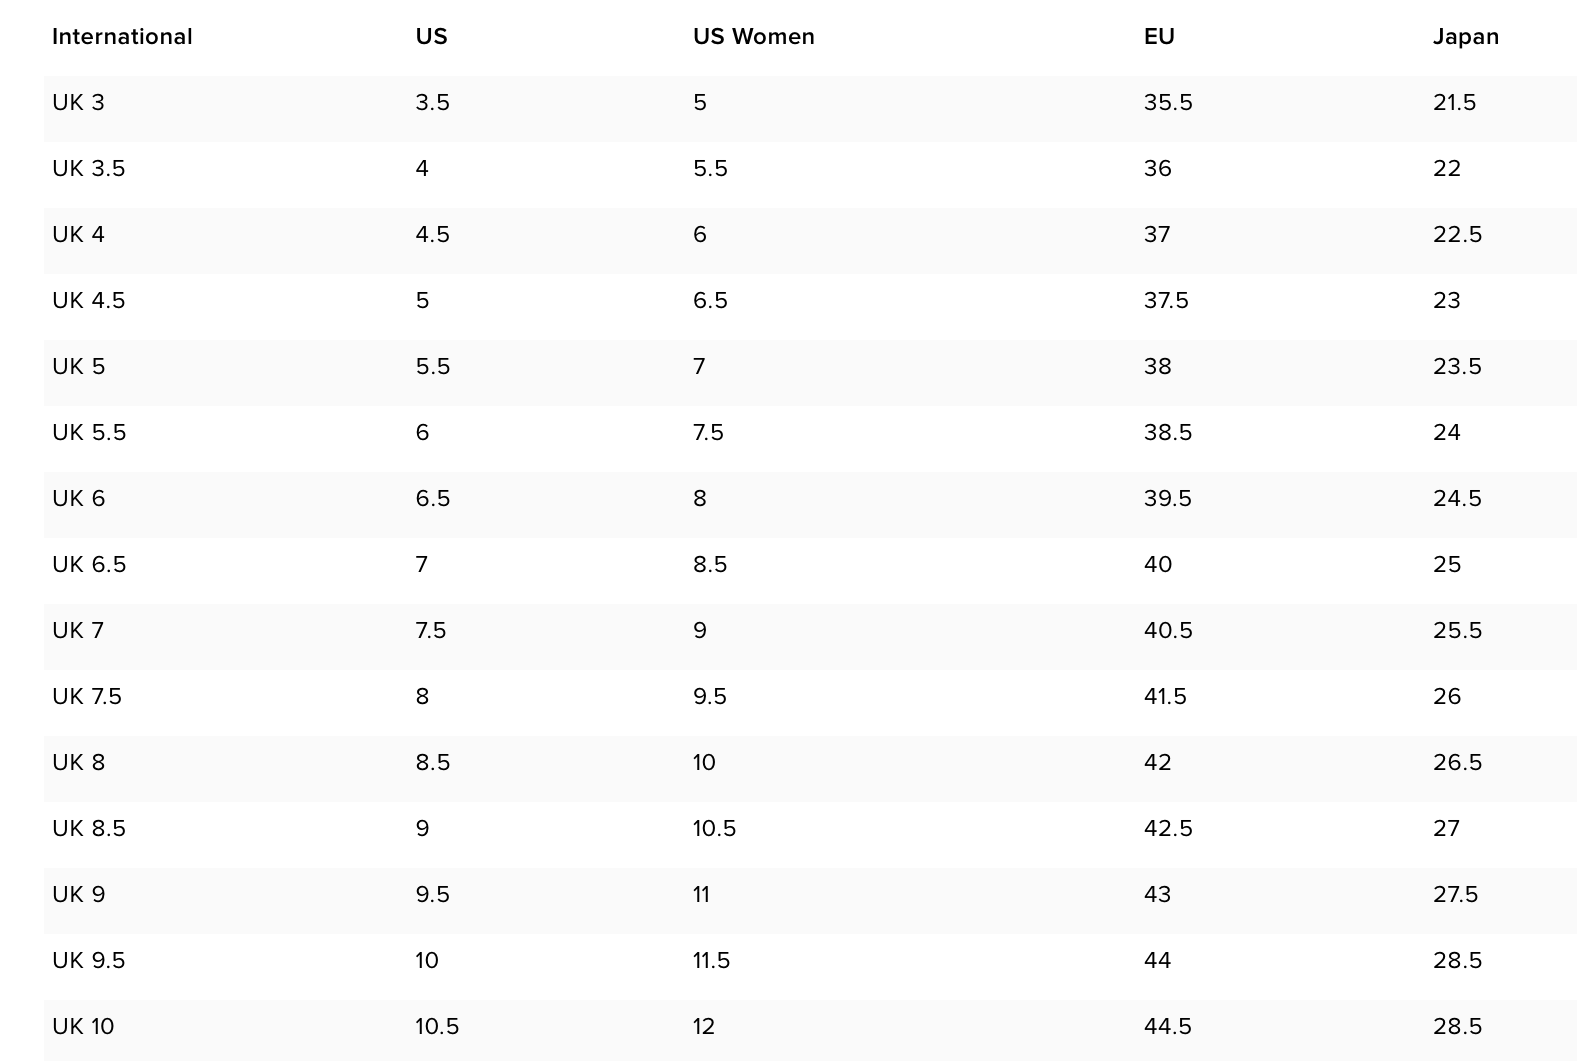Click the International column header

122,37
